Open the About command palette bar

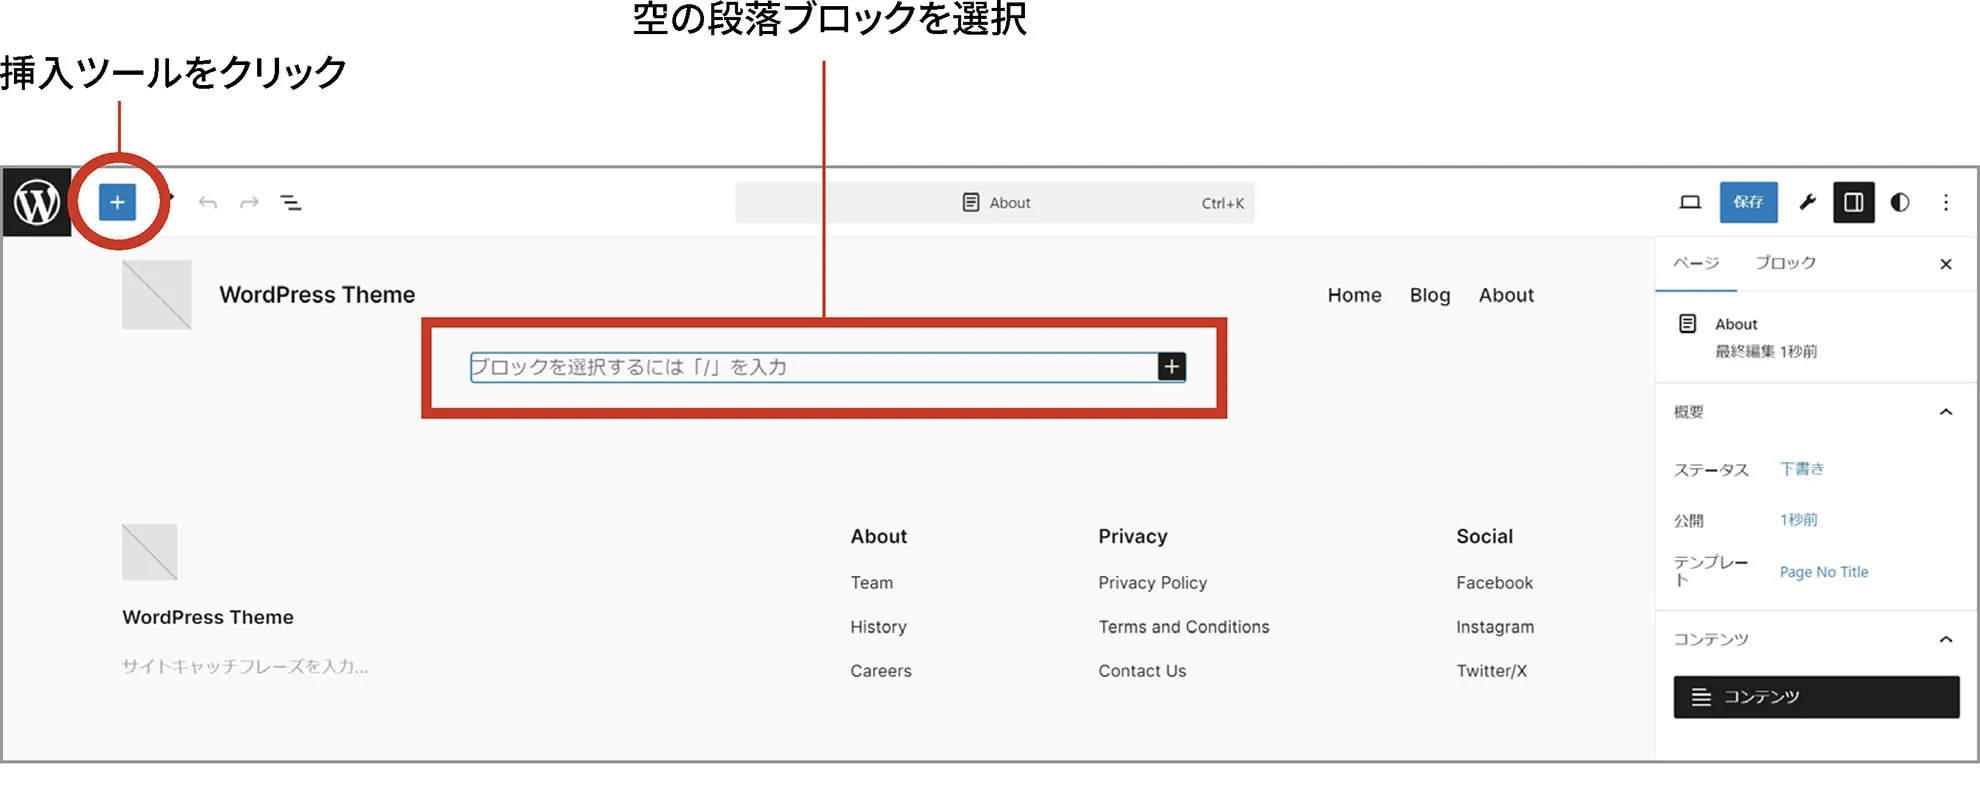click(x=994, y=203)
